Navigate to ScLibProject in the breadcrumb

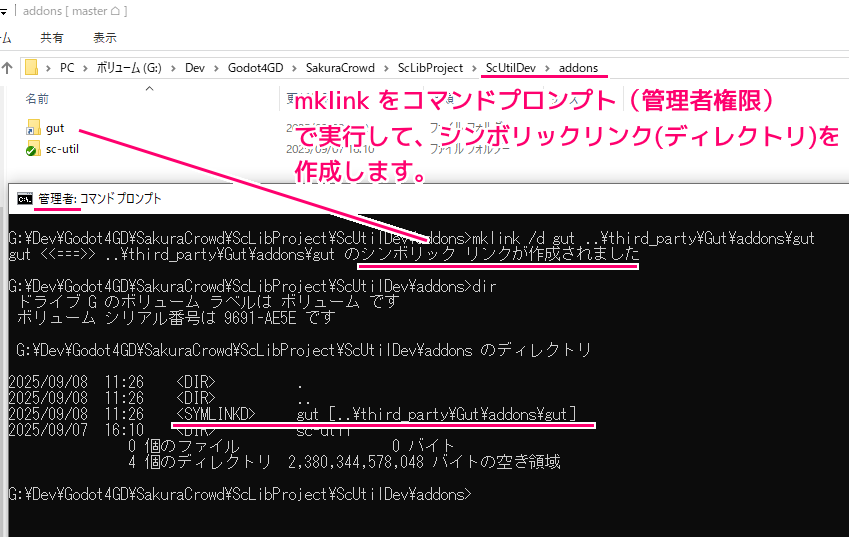tap(430, 68)
